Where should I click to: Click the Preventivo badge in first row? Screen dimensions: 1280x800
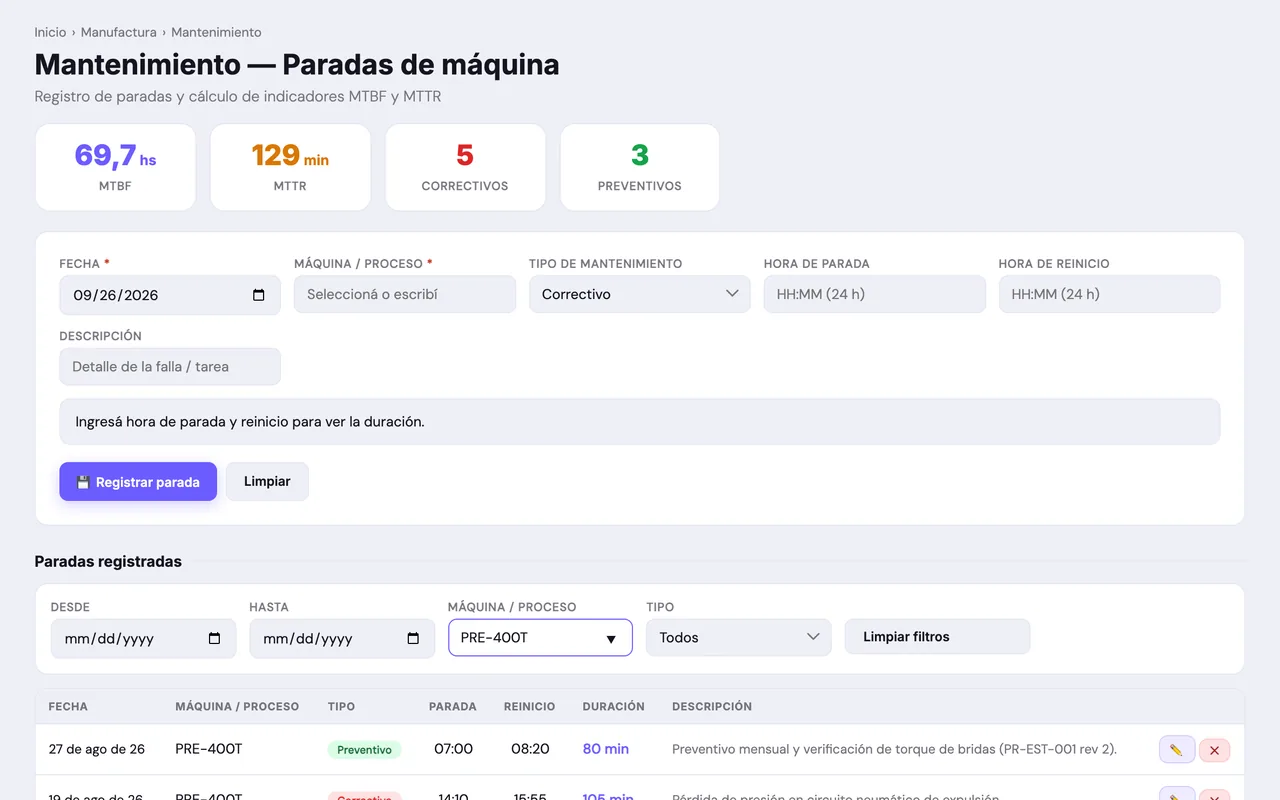point(364,750)
